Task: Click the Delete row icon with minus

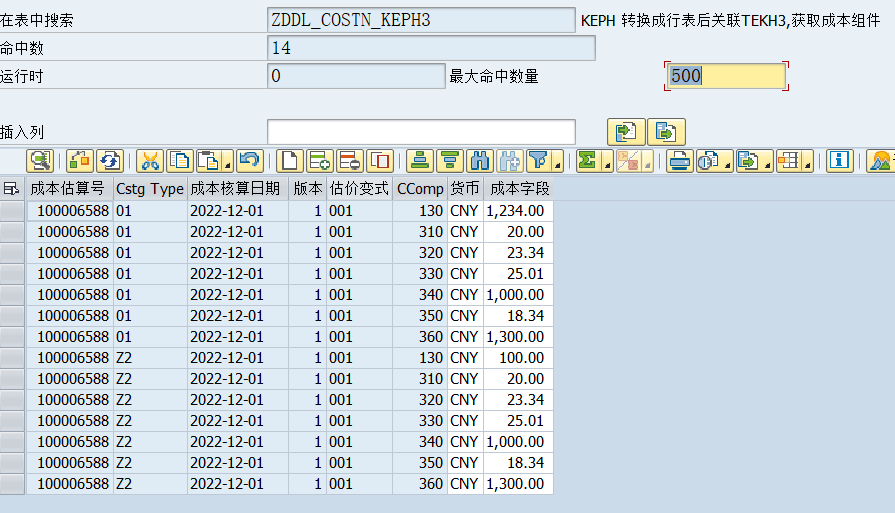Action: (x=350, y=161)
